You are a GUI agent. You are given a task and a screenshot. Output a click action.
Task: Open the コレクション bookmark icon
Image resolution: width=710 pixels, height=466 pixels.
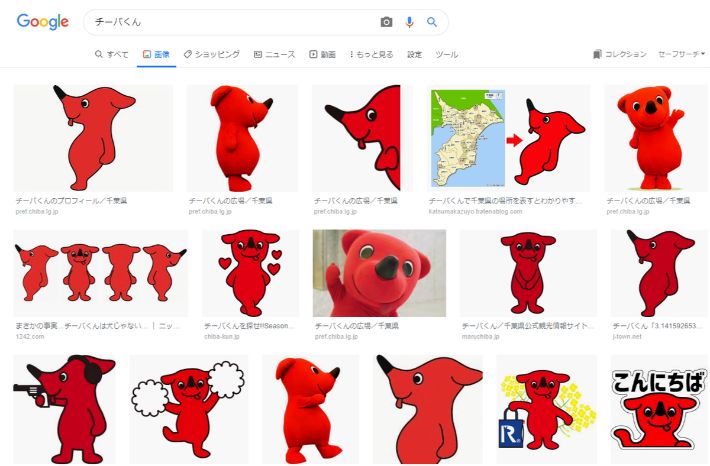597,54
